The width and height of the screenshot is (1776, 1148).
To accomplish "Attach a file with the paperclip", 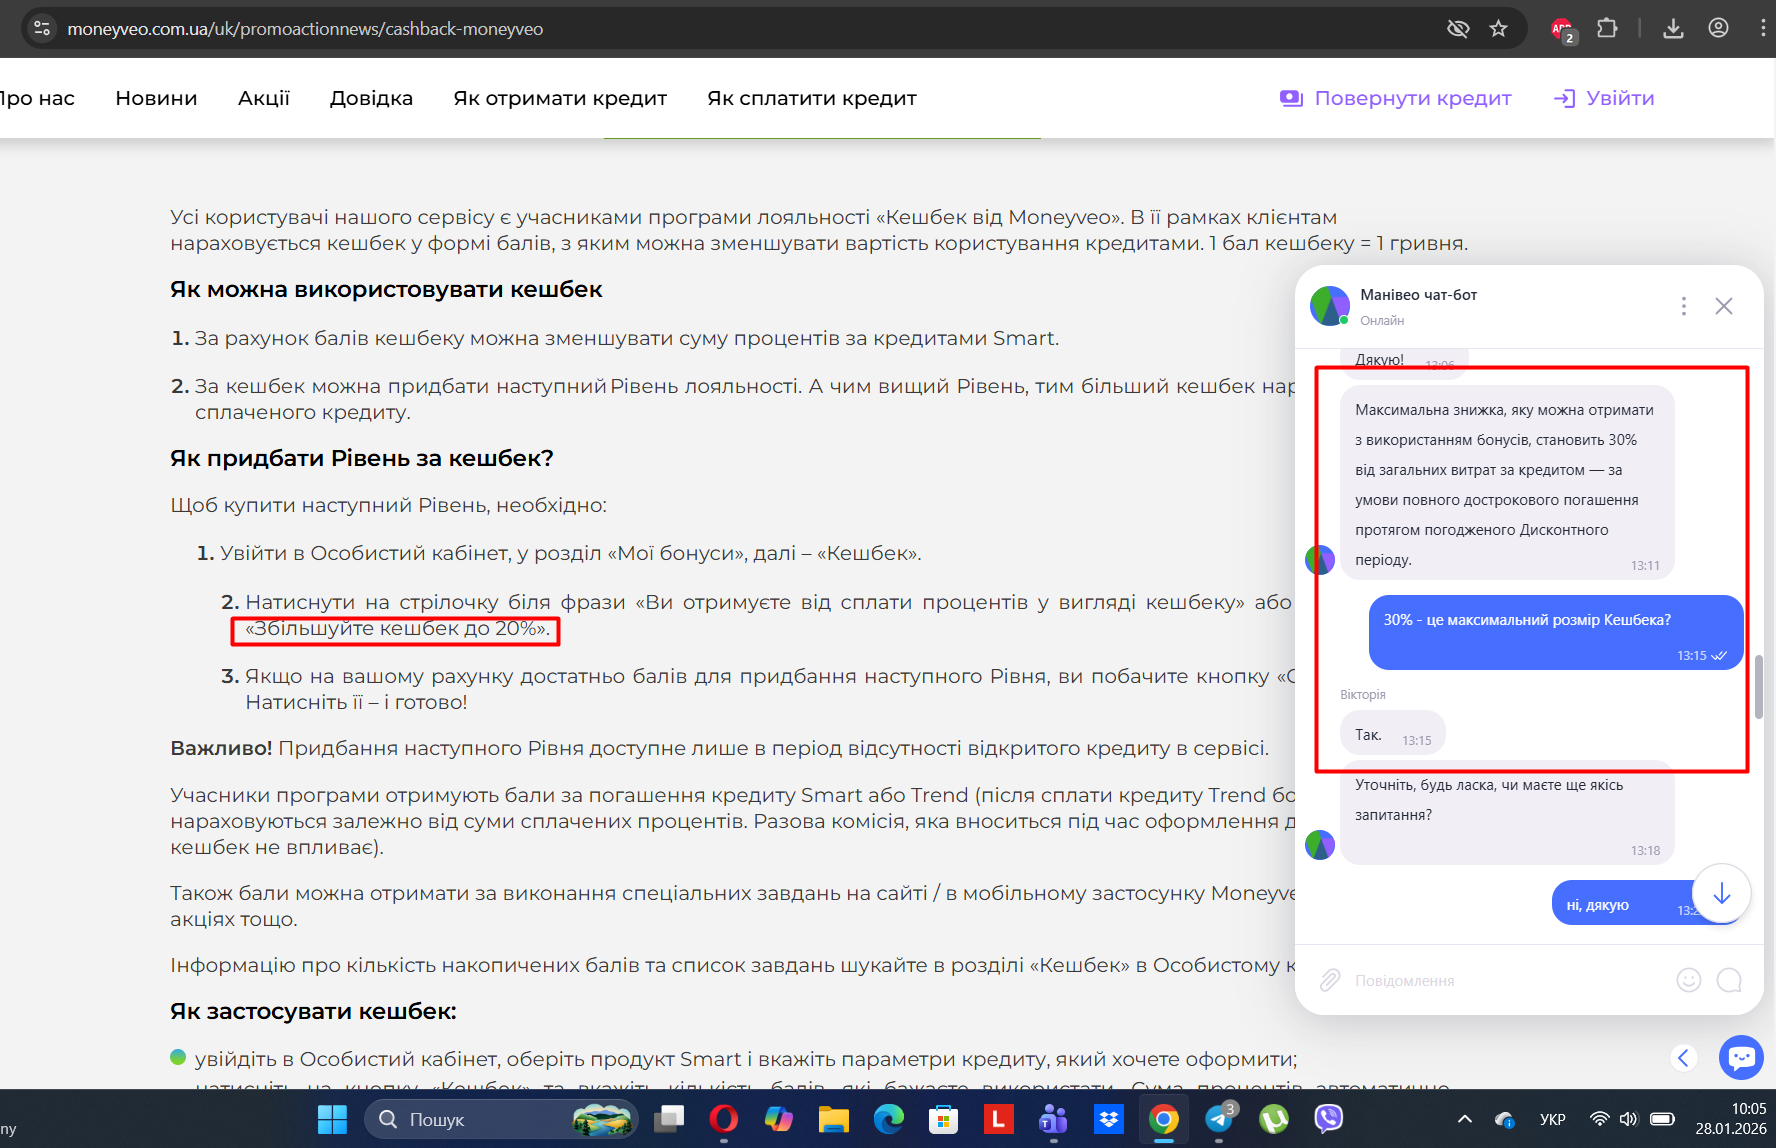I will pos(1330,980).
